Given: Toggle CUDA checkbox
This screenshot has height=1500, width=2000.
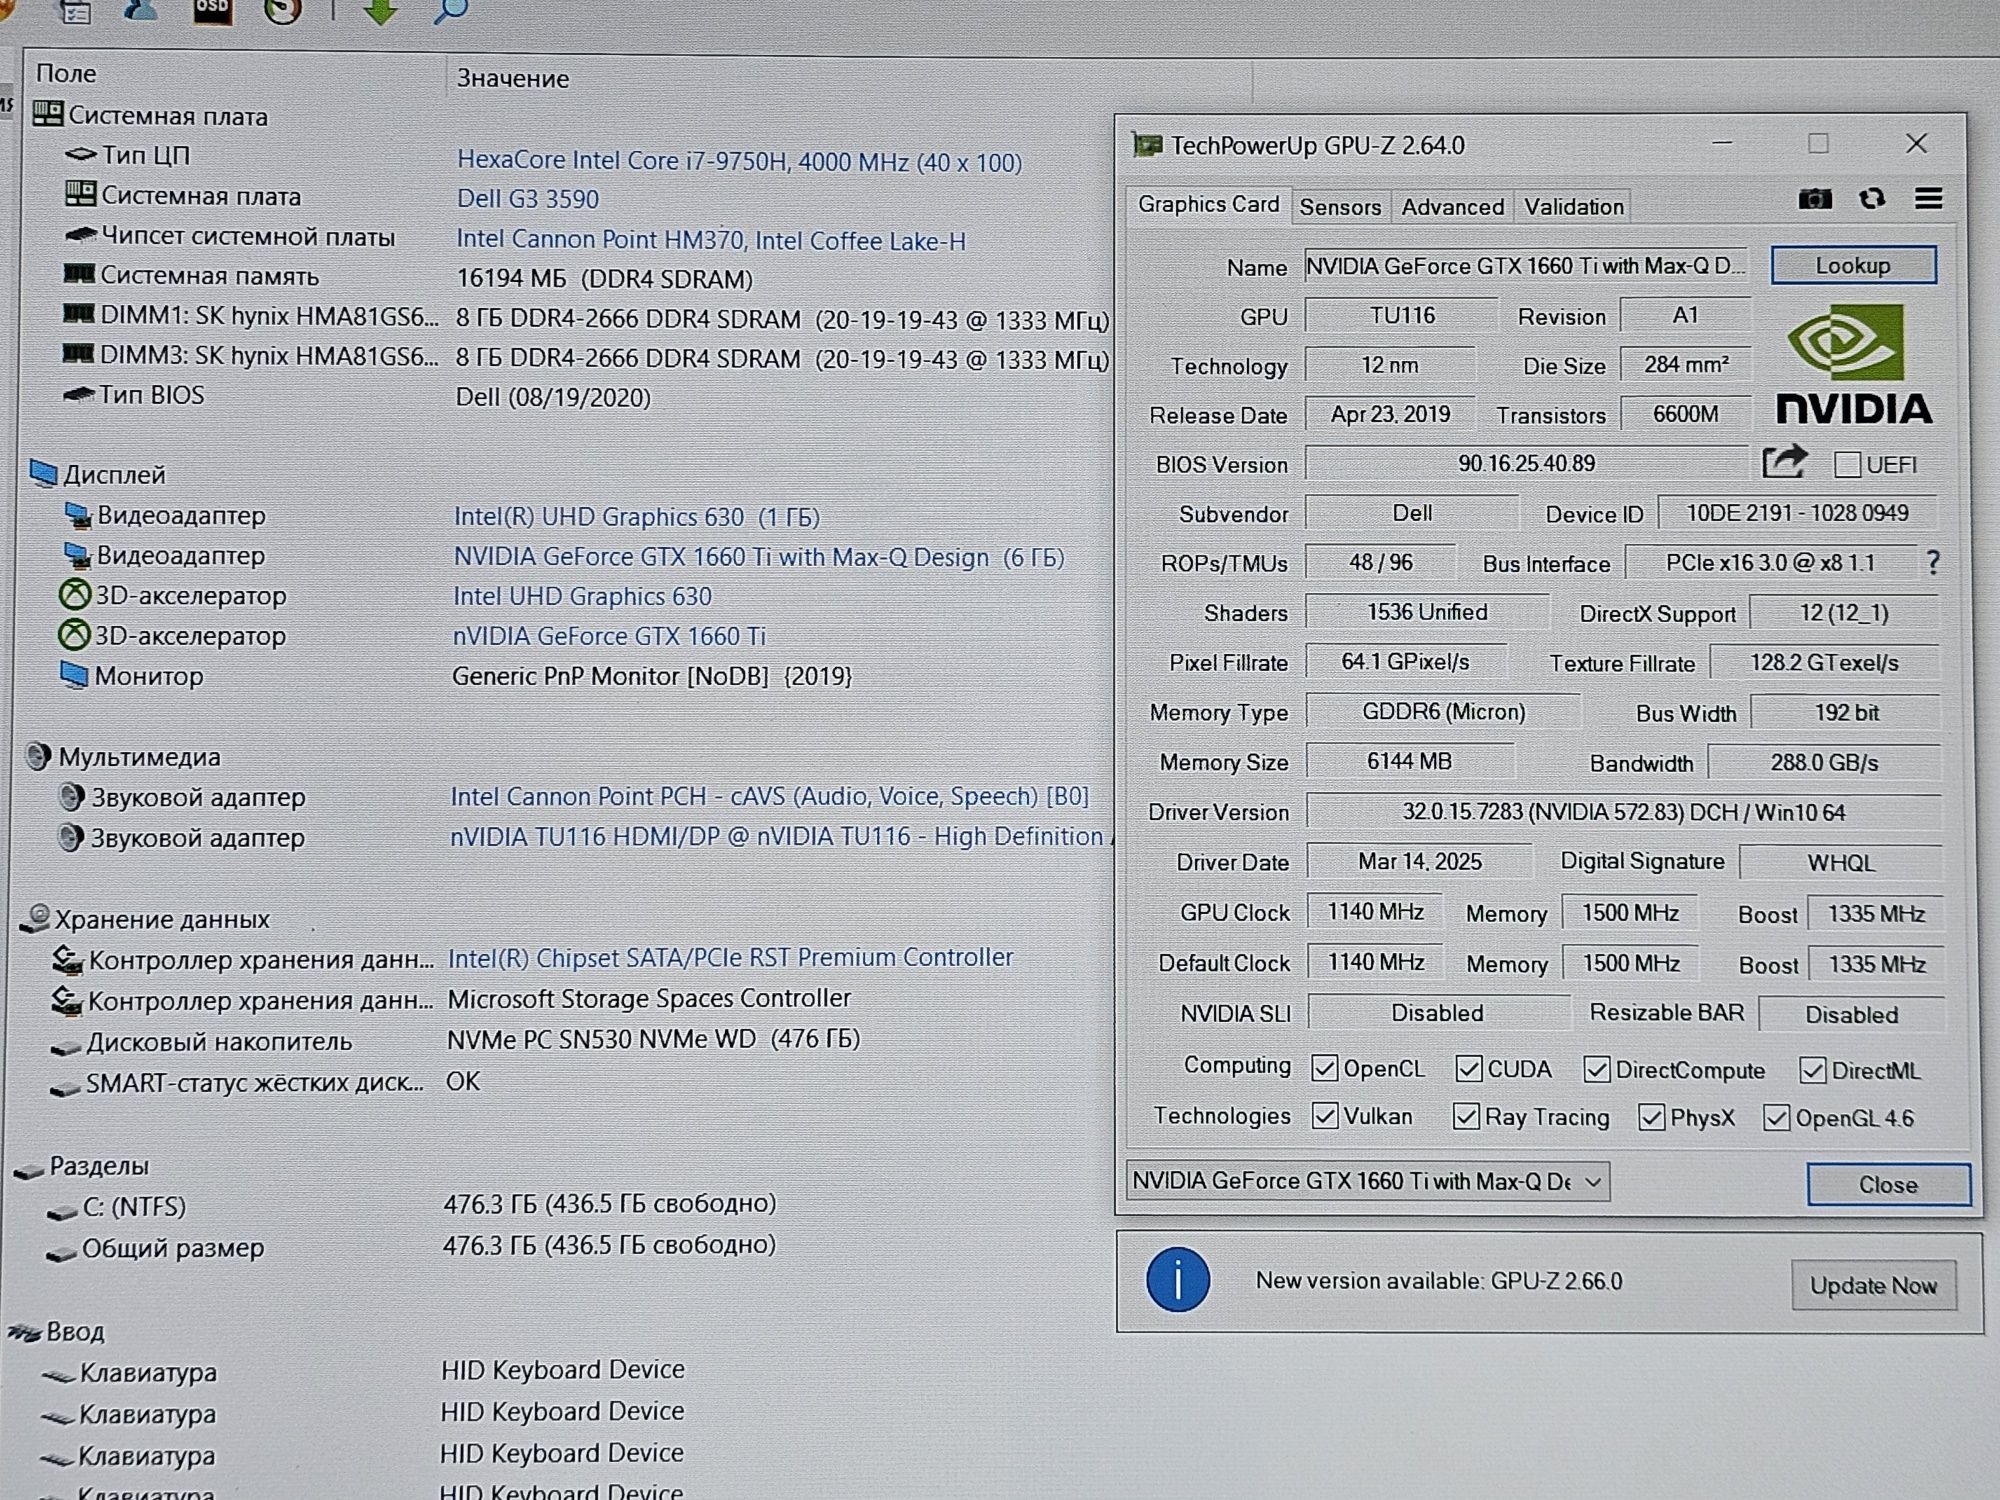Looking at the screenshot, I should [1468, 1068].
